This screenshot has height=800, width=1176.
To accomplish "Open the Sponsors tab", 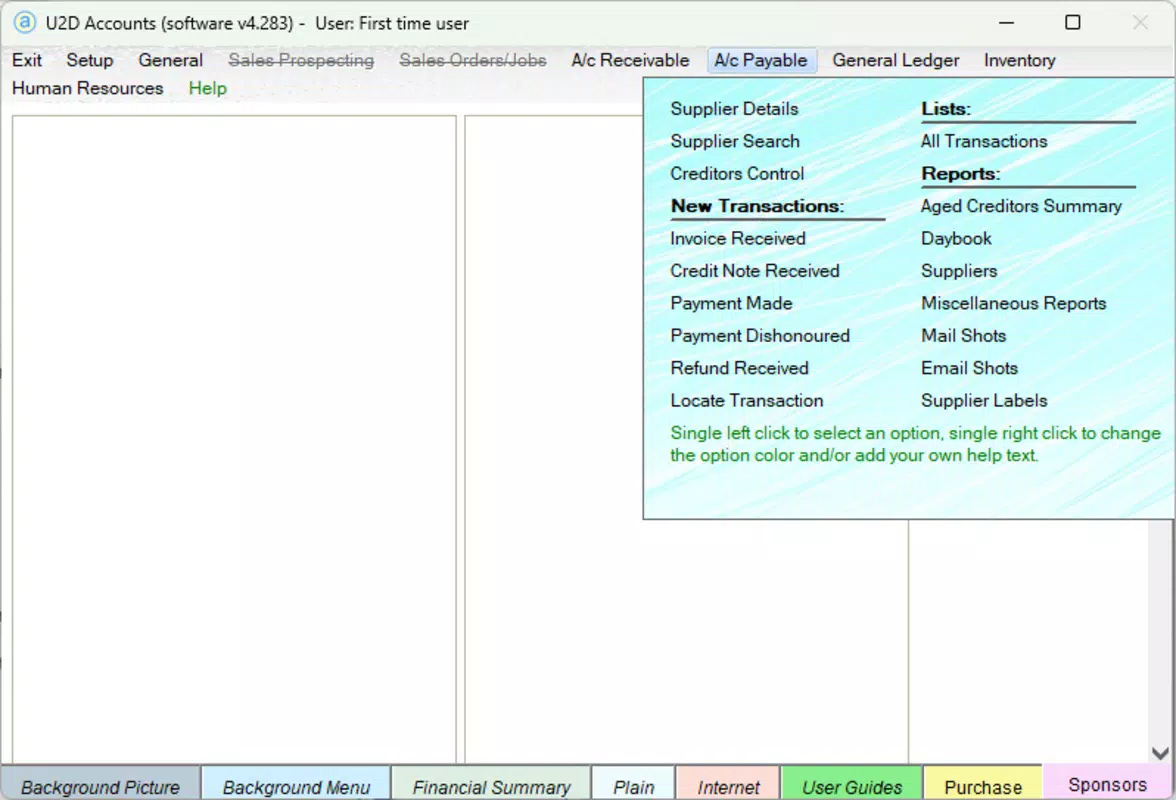I will point(1108,784).
